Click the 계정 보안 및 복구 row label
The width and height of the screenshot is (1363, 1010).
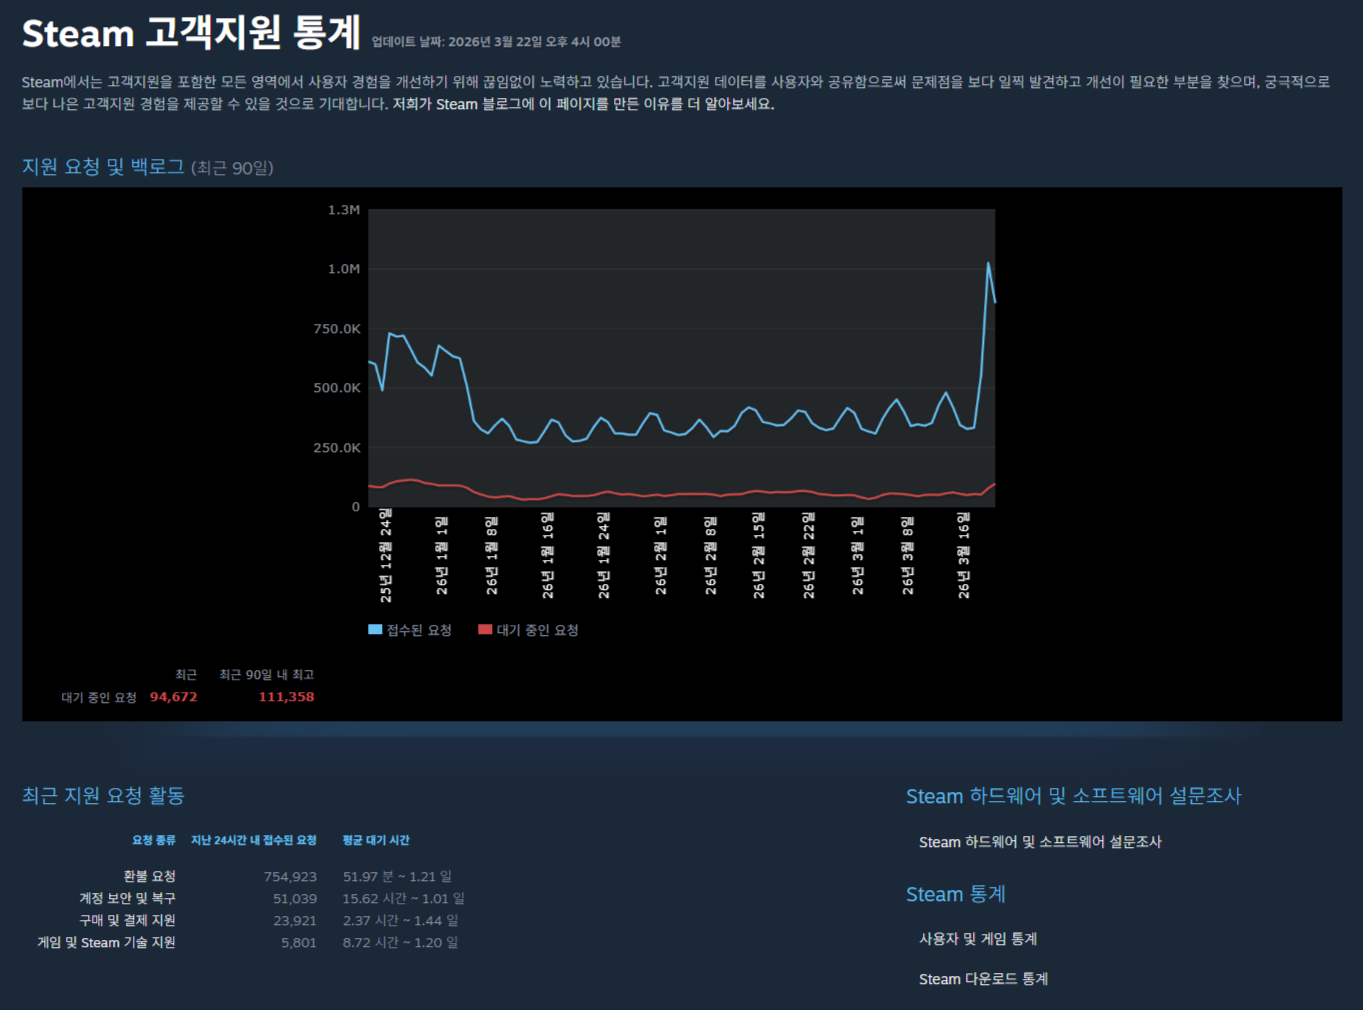pyautogui.click(x=127, y=899)
